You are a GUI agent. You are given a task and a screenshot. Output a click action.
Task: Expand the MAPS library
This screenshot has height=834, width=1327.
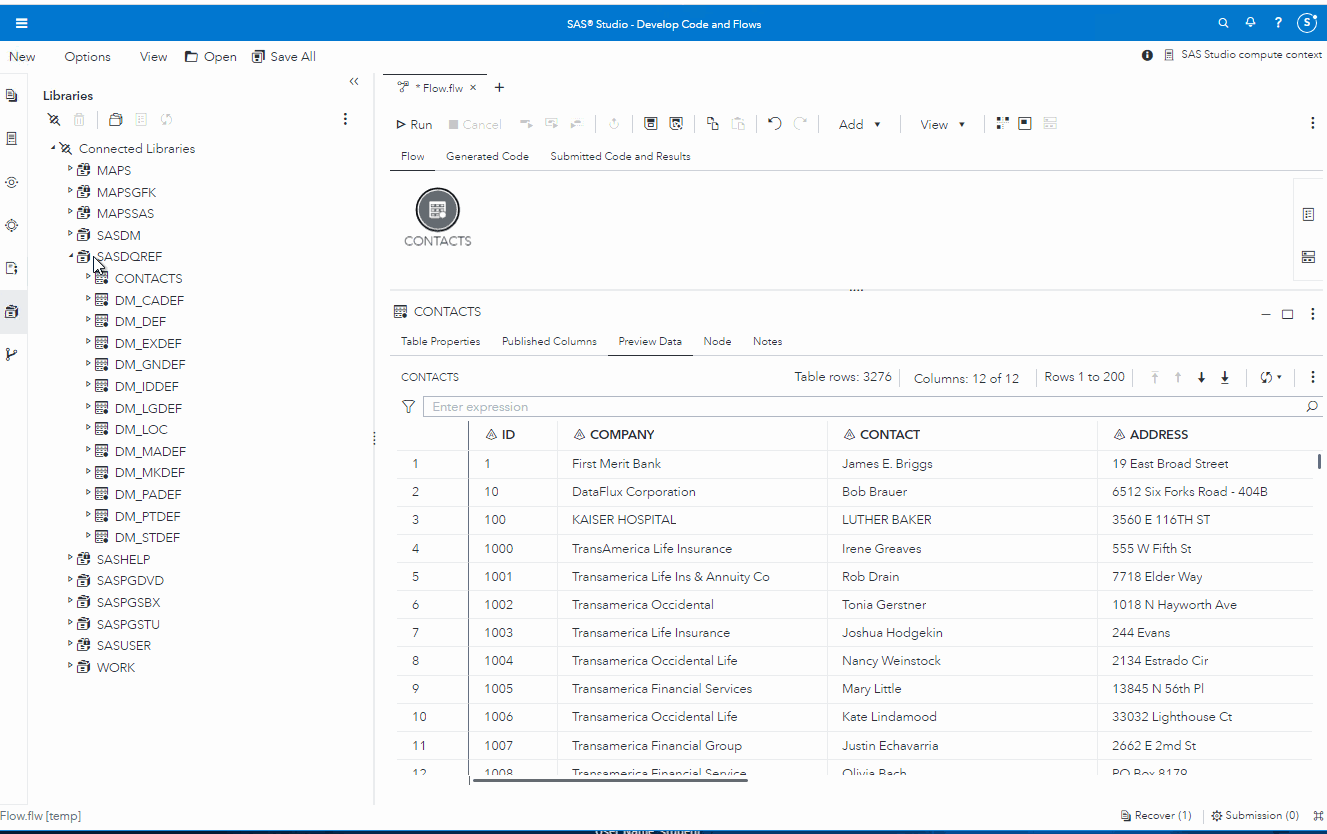(71, 170)
